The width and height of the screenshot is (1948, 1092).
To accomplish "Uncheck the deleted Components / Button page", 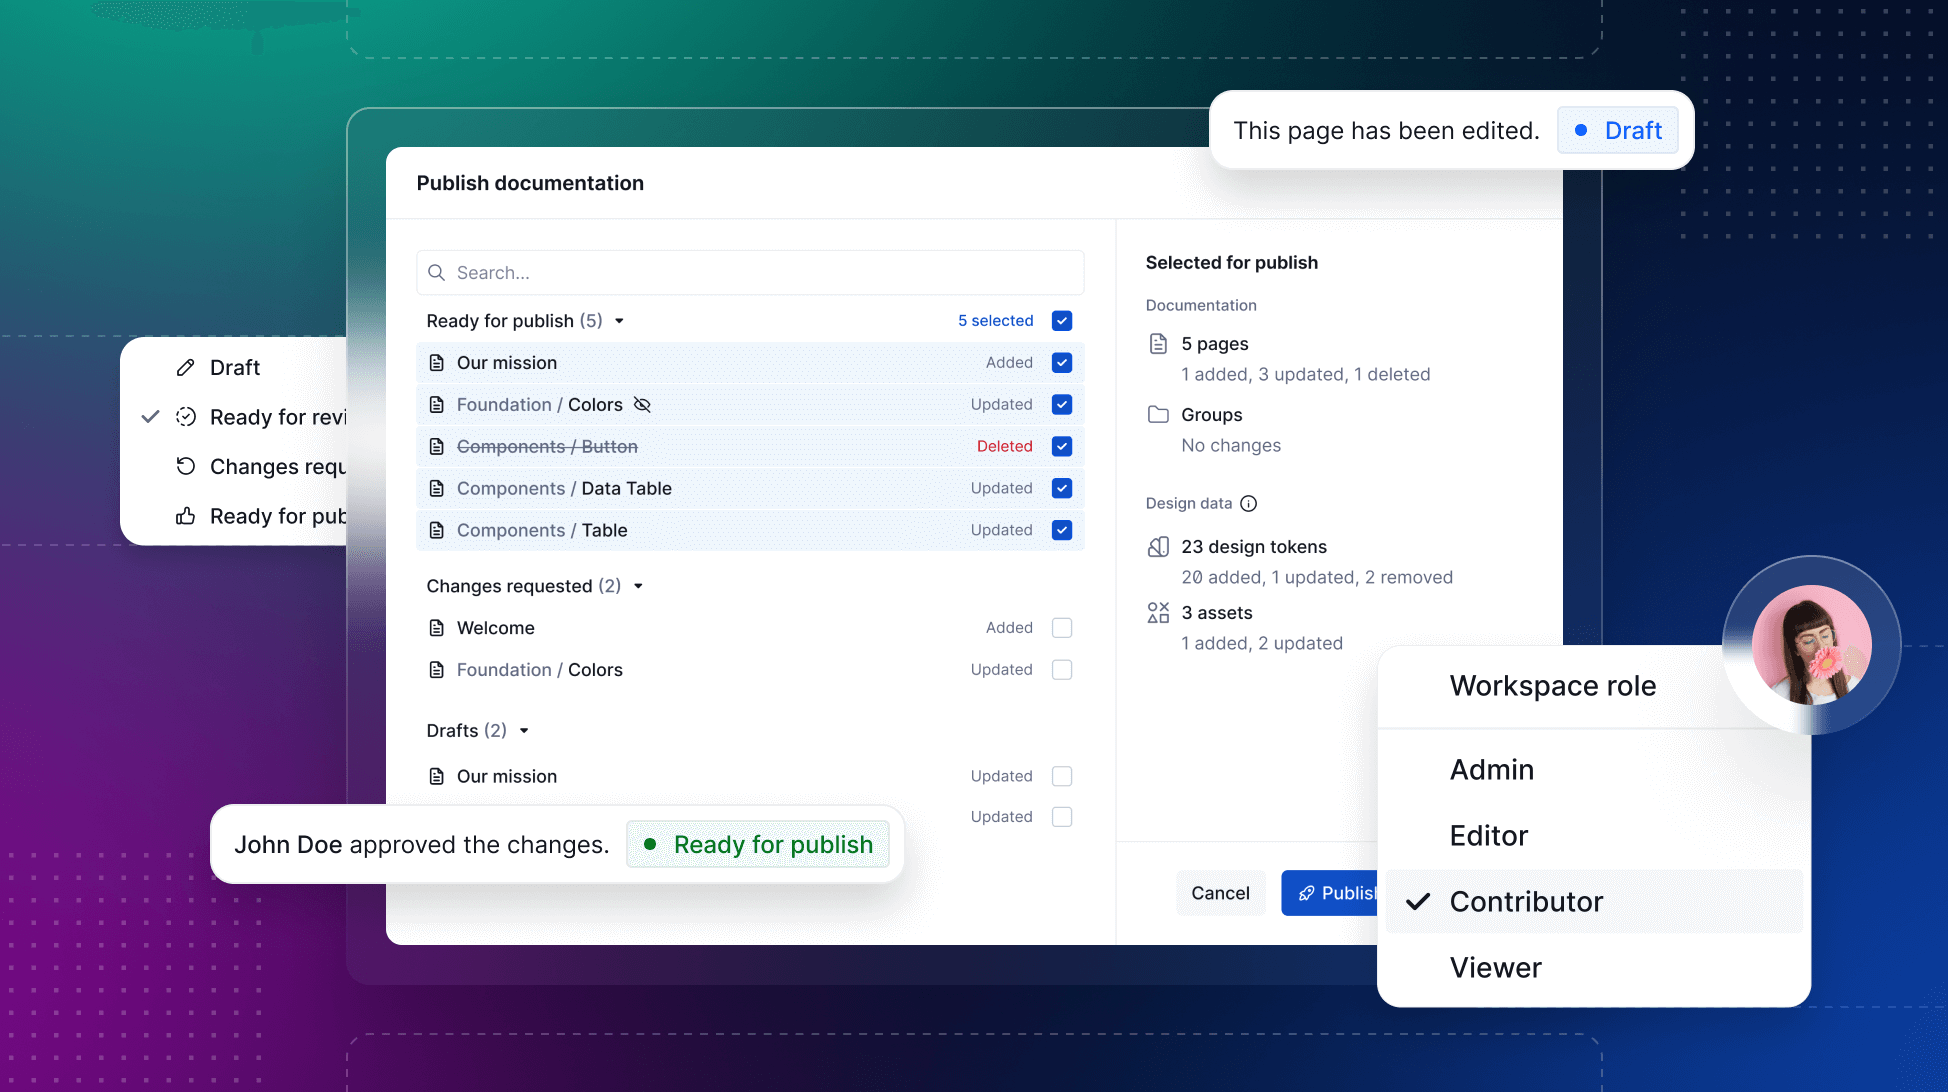I will pos(1061,446).
